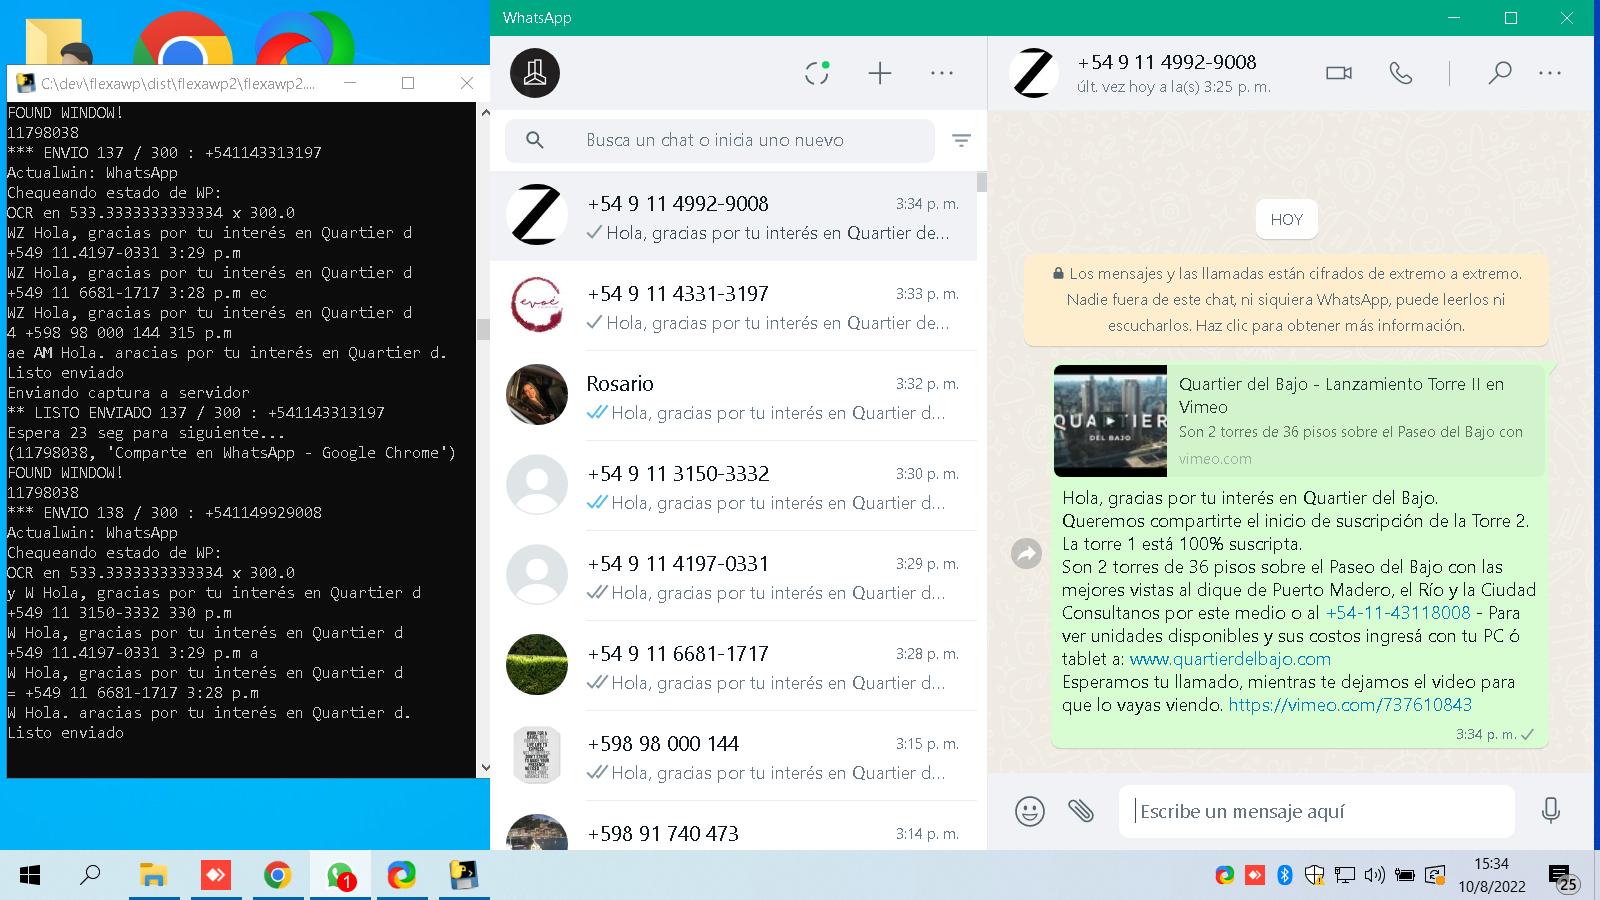Open the notification center with 25 badge
Image resolution: width=1600 pixels, height=900 pixels.
tap(1563, 877)
